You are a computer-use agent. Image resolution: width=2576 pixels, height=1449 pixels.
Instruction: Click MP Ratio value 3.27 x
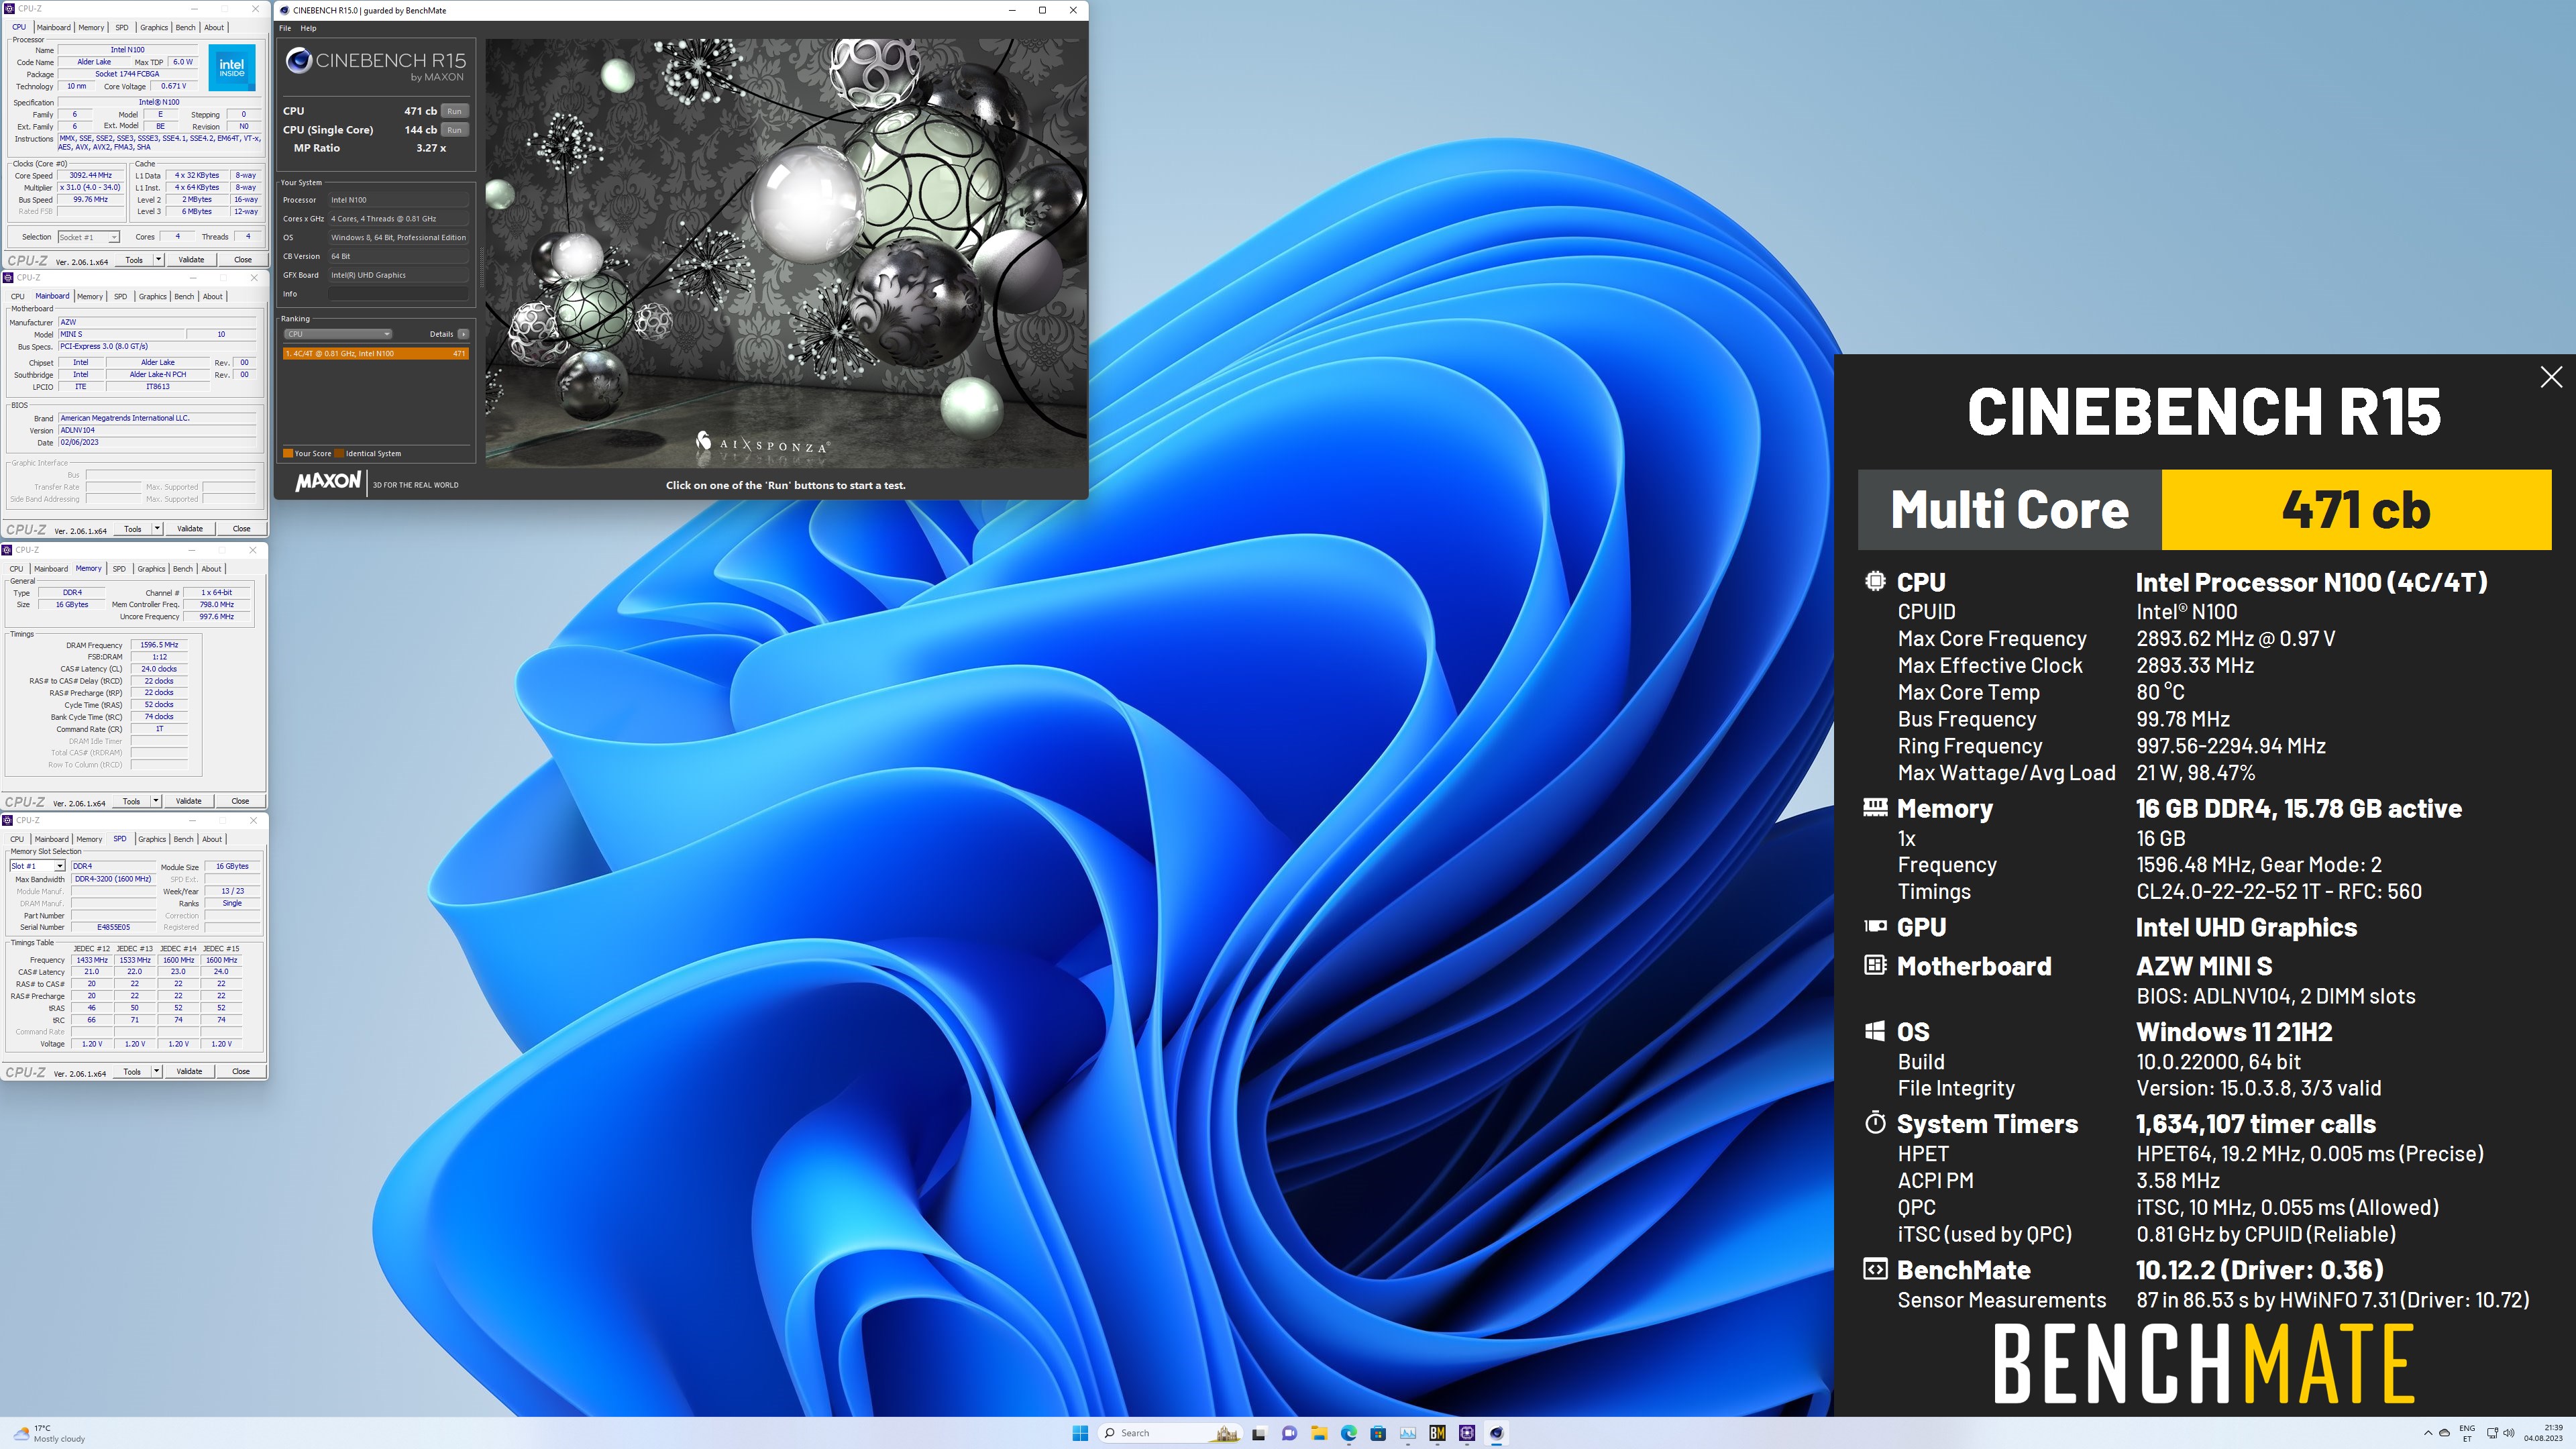pos(431,148)
